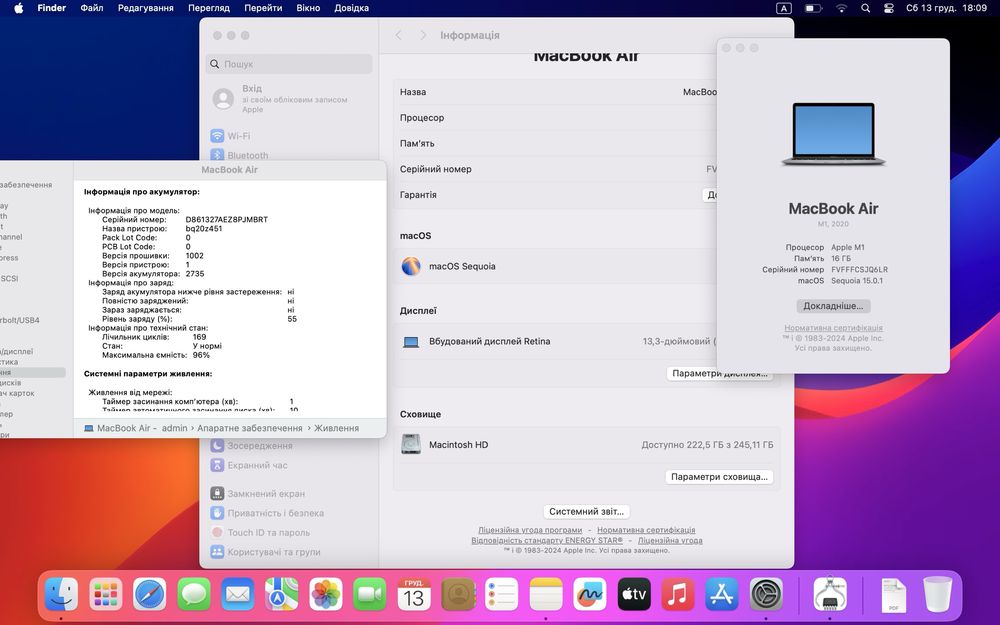Open Ліцензійна угода програми link
Screen dimensions: 1000x625
click(x=530, y=530)
